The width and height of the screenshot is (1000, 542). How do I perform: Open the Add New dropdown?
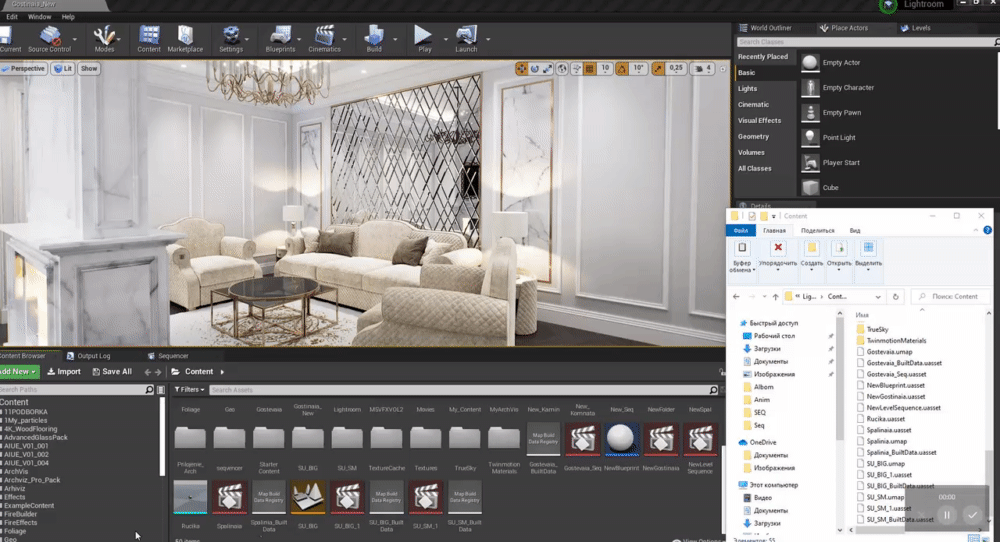(20, 371)
